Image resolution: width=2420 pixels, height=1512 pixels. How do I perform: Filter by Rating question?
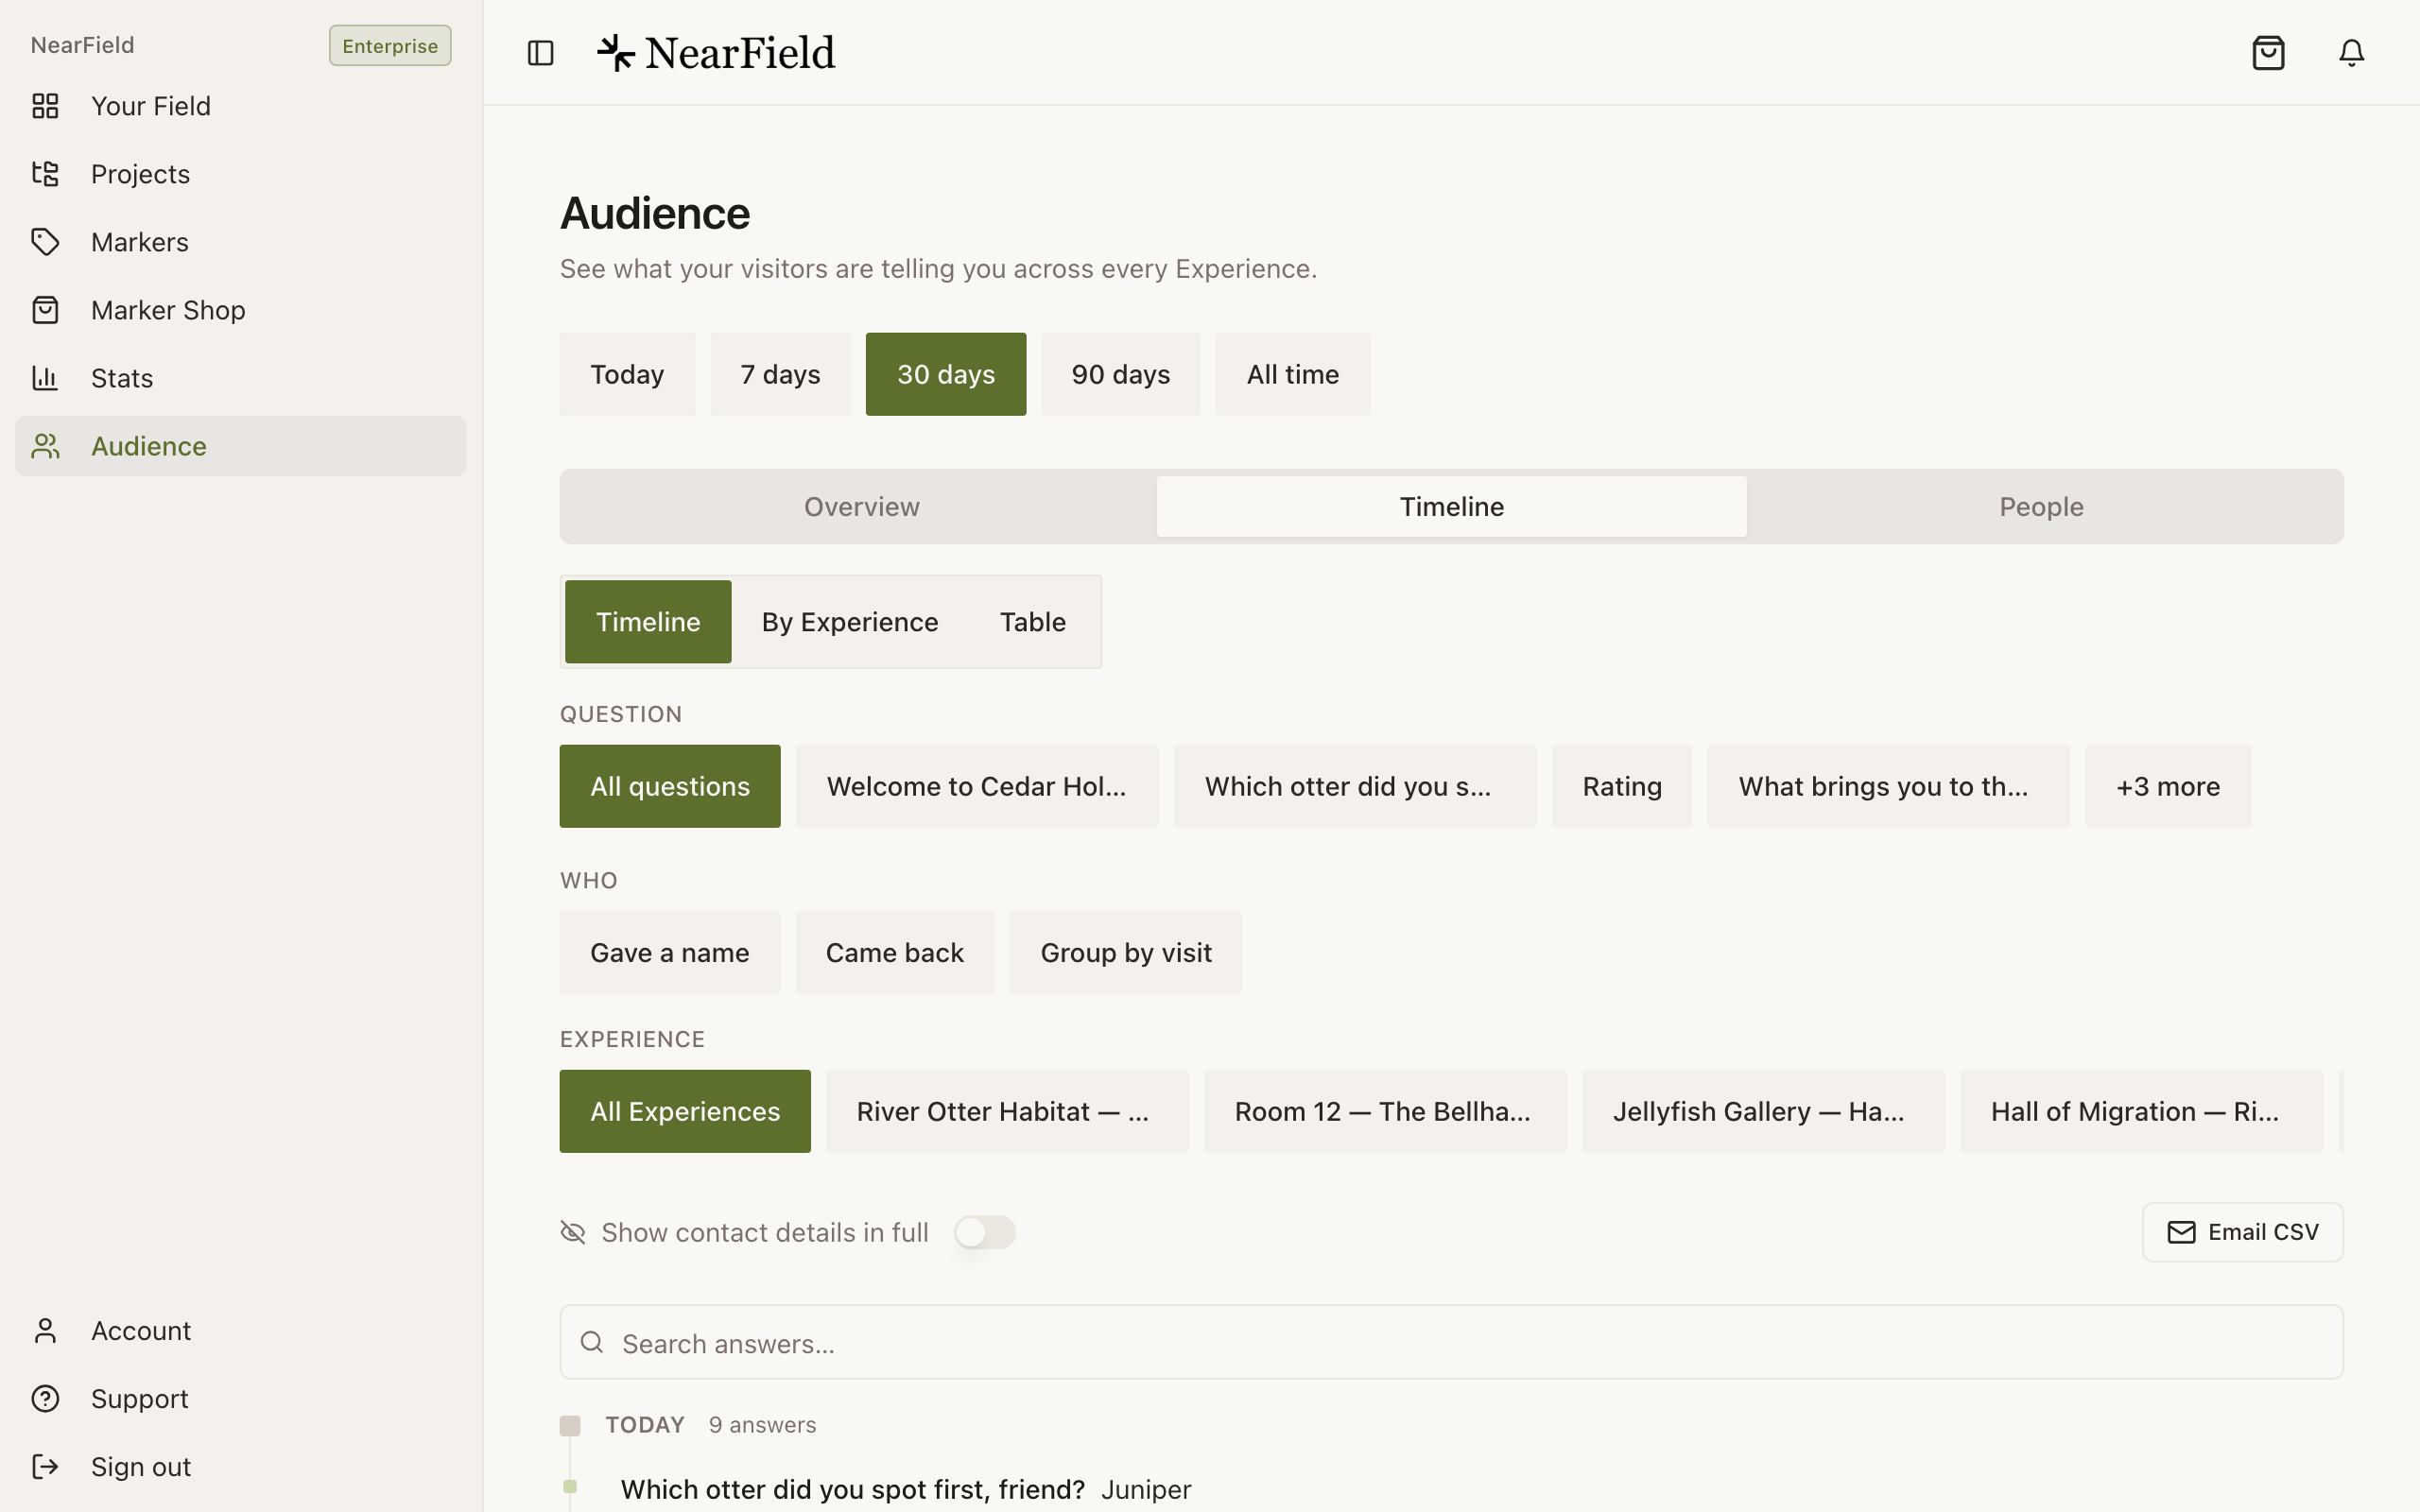(x=1622, y=786)
